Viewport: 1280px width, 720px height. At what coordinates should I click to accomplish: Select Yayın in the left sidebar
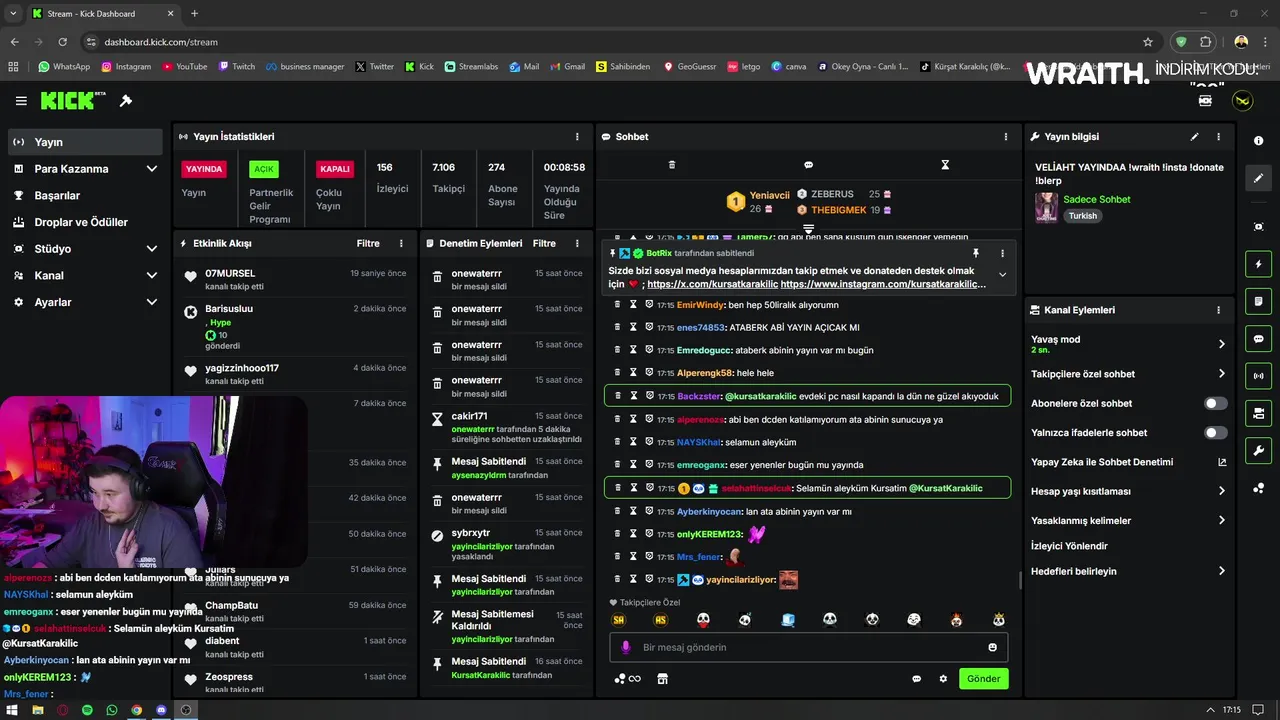pyautogui.click(x=85, y=142)
